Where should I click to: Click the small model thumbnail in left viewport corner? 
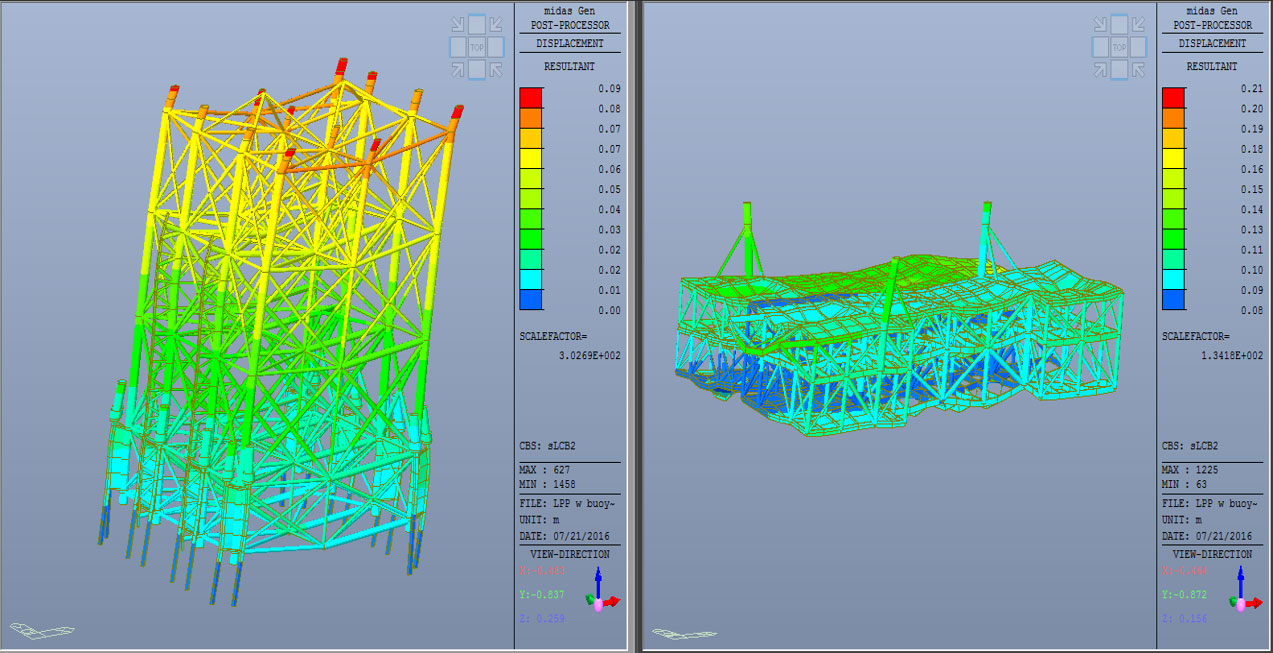(42, 631)
